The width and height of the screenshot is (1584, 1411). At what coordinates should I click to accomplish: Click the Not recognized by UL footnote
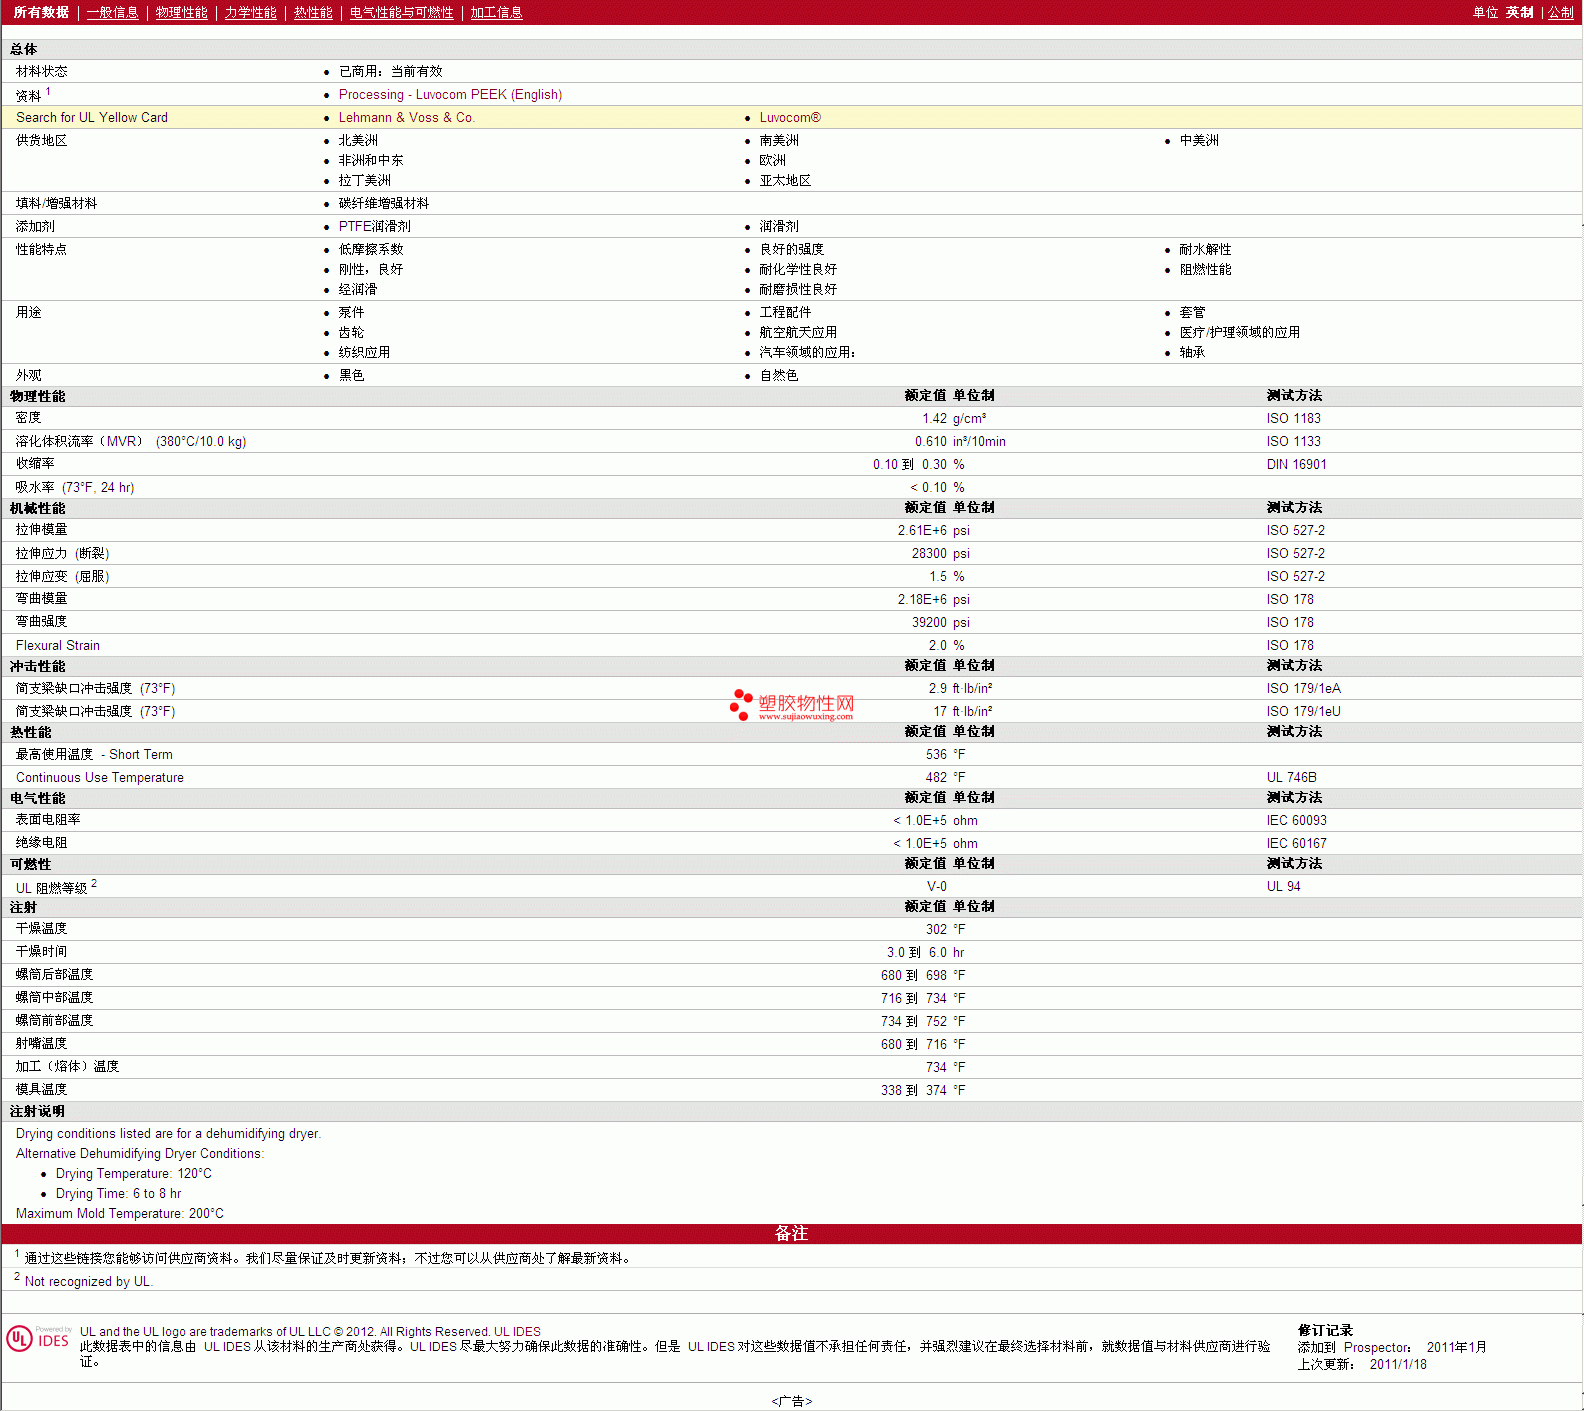pyautogui.click(x=88, y=1281)
